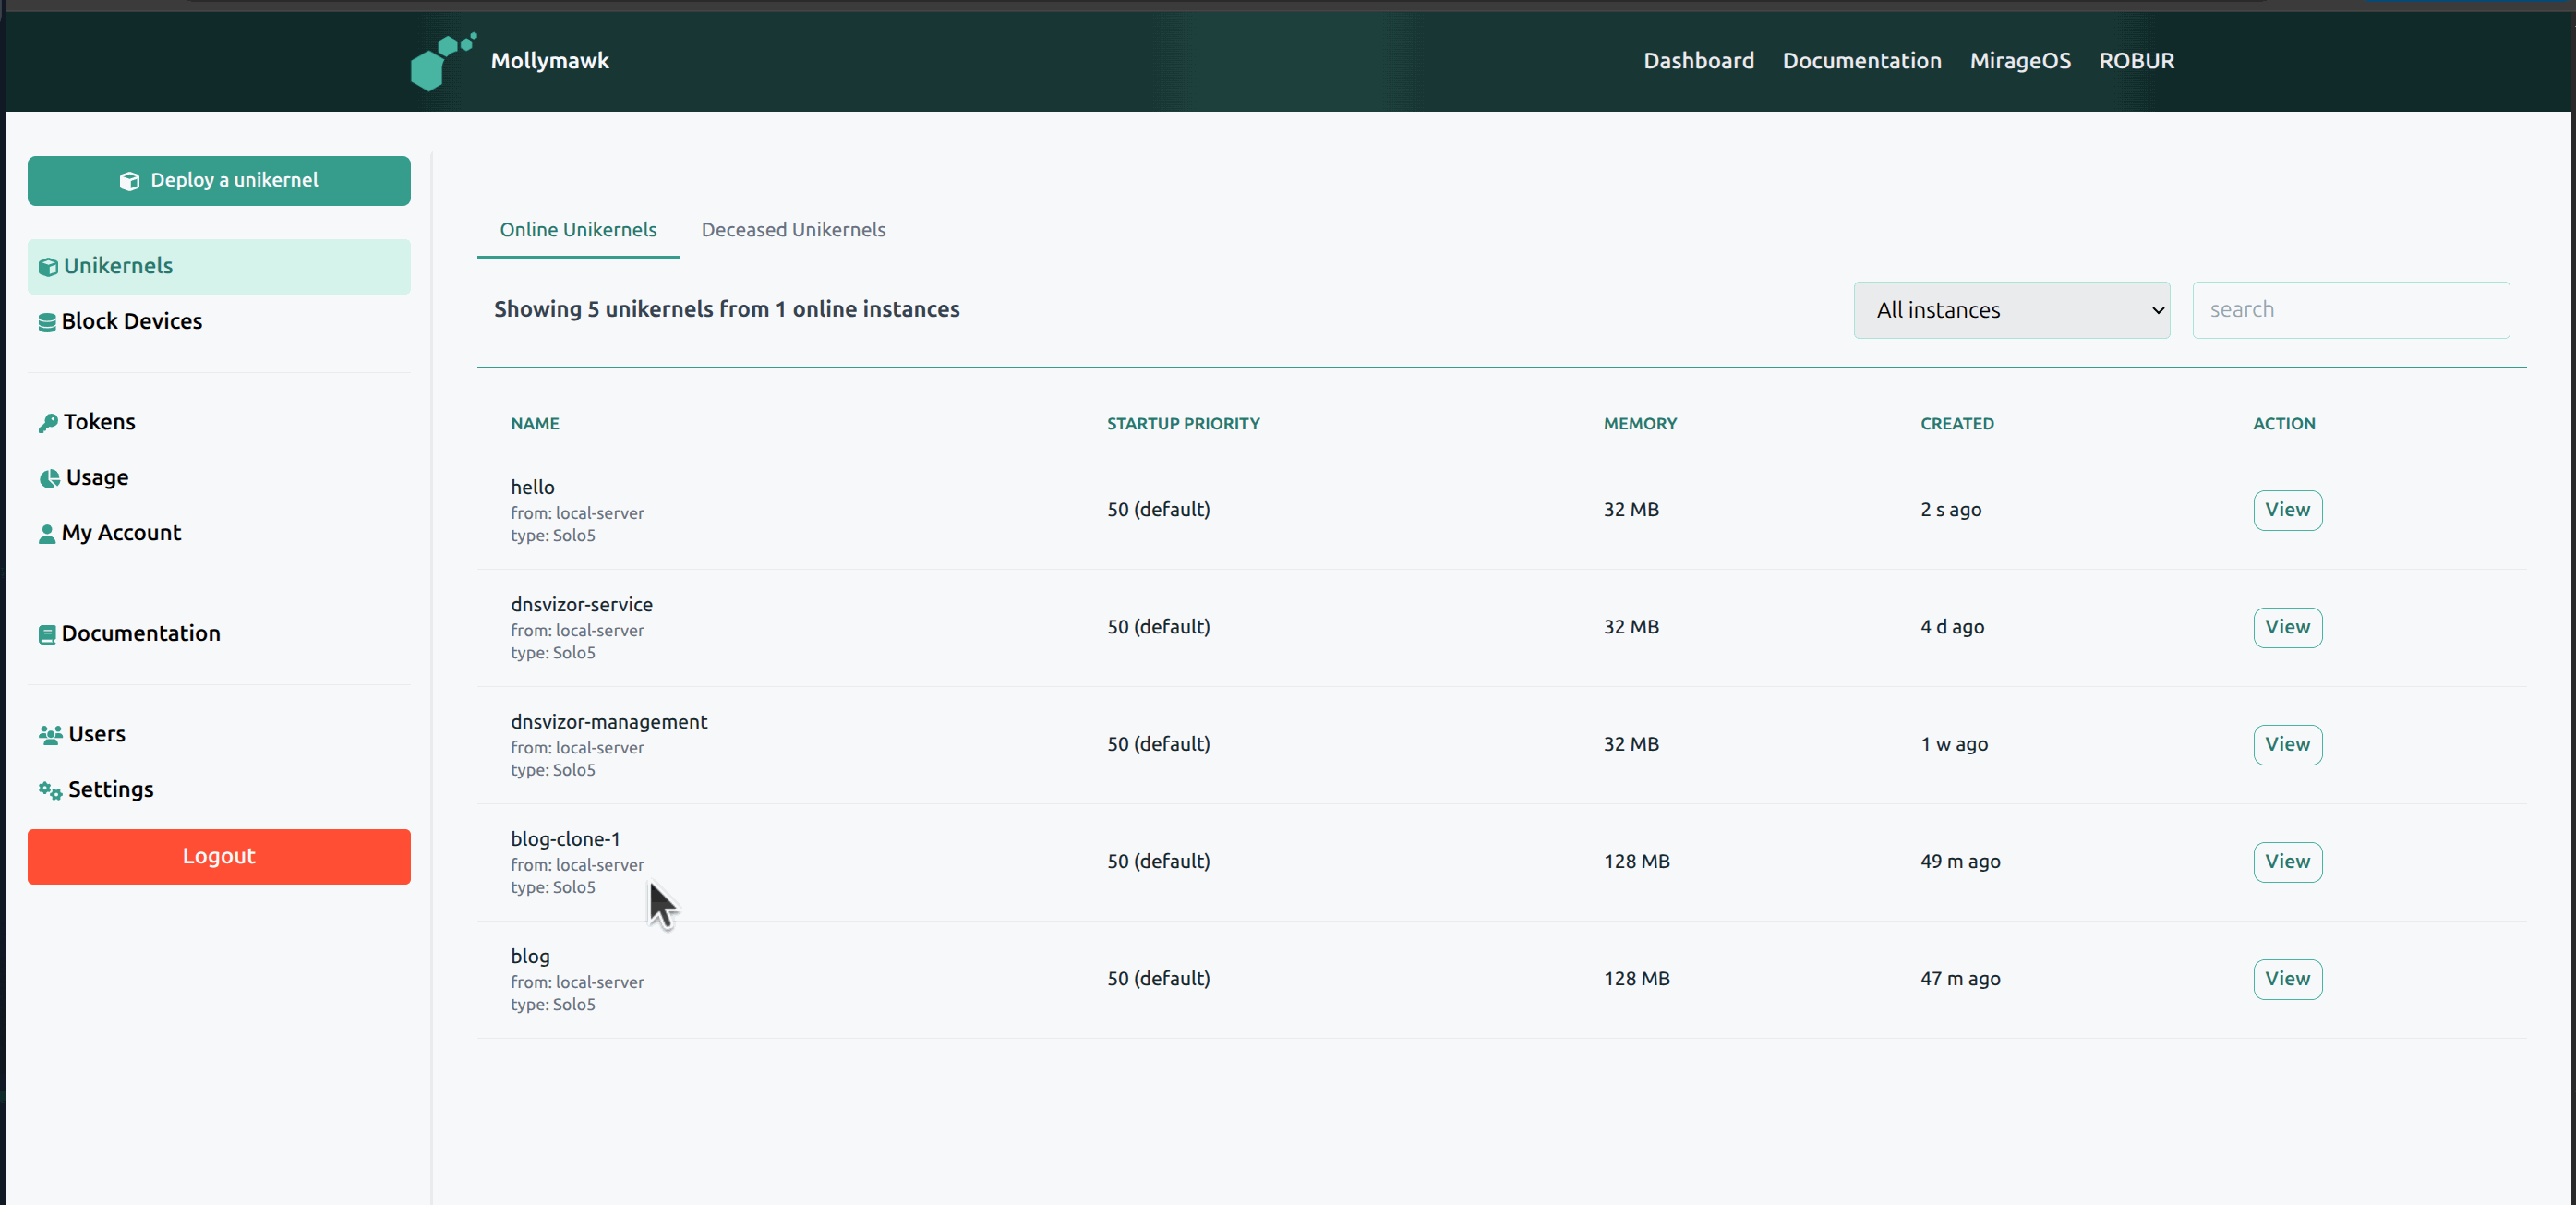View the hello unikernel
Viewport: 2576px width, 1205px height.
(x=2287, y=510)
